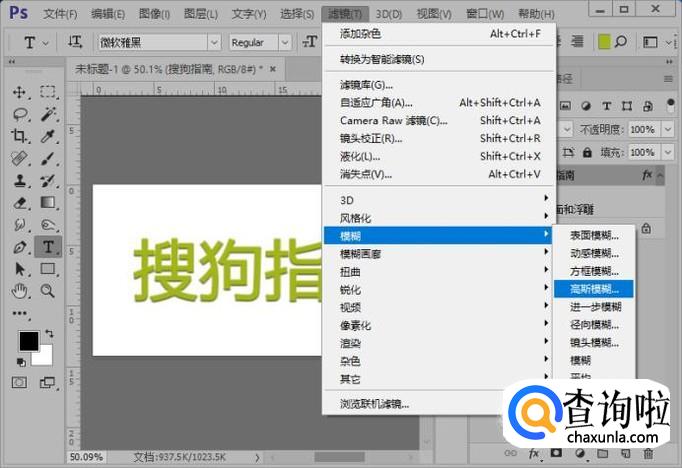682x468 pixels.
Task: Close the 未标题-1 document tab
Action: 273,69
